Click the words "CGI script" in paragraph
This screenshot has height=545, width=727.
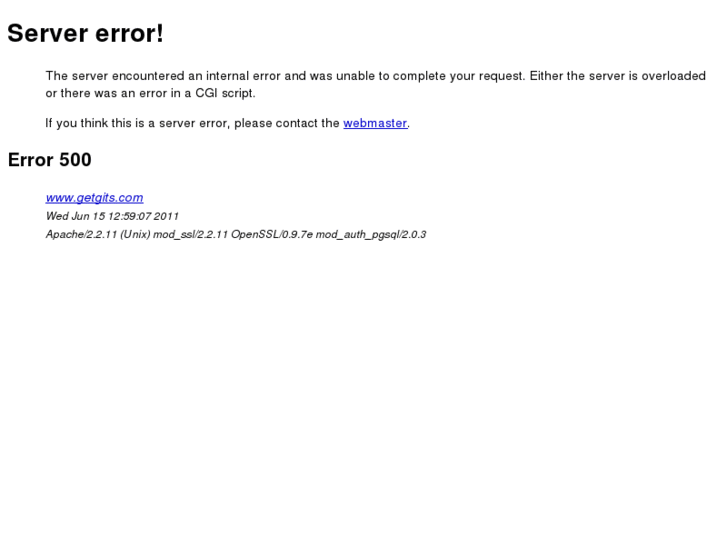click(x=225, y=93)
